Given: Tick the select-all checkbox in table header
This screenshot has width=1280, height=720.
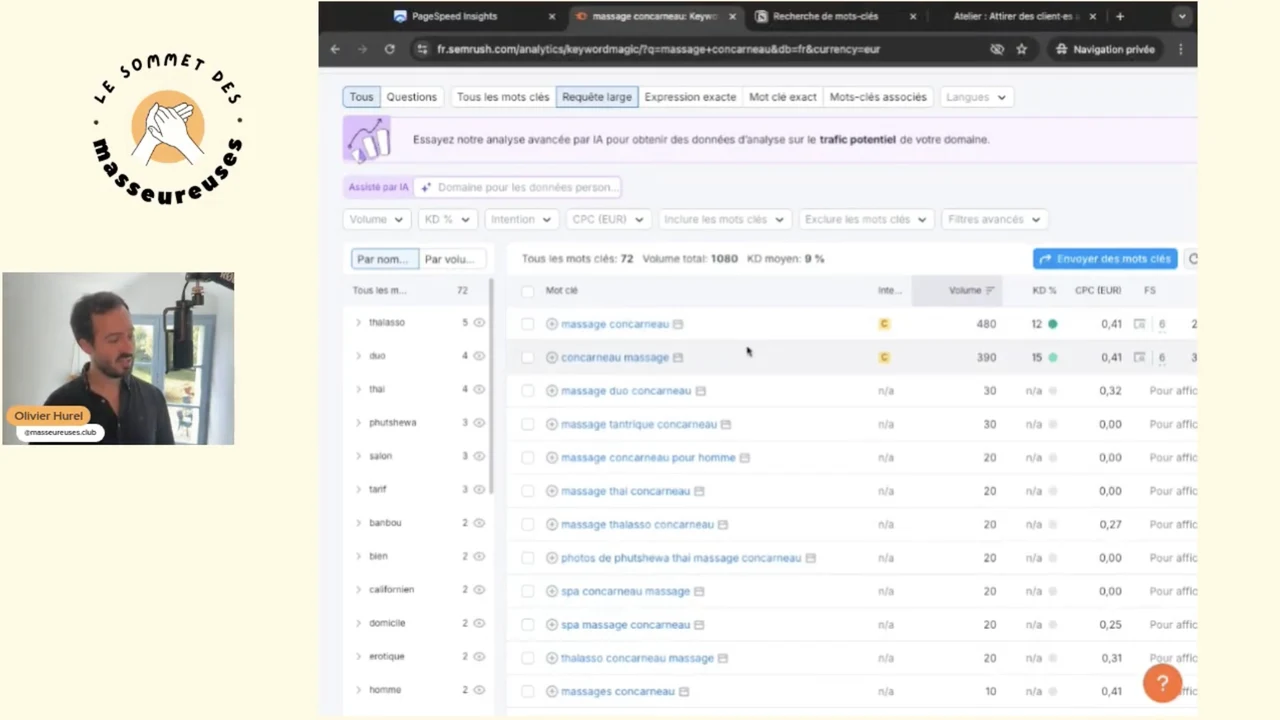Looking at the screenshot, I should tap(527, 291).
